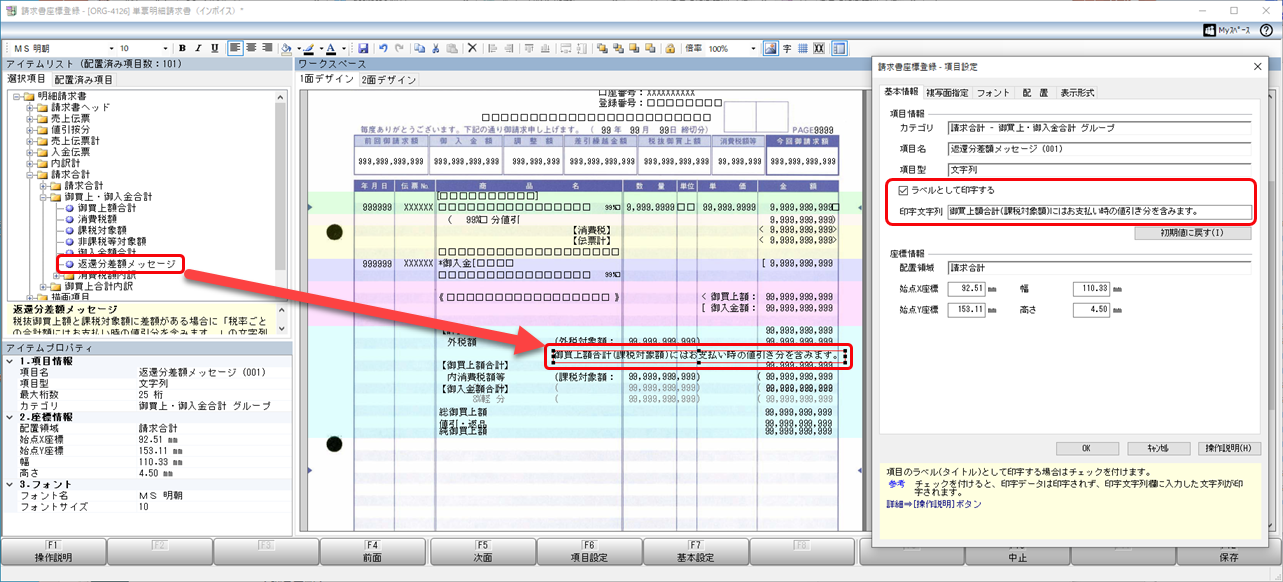Toggle bold formatting

pos(182,48)
